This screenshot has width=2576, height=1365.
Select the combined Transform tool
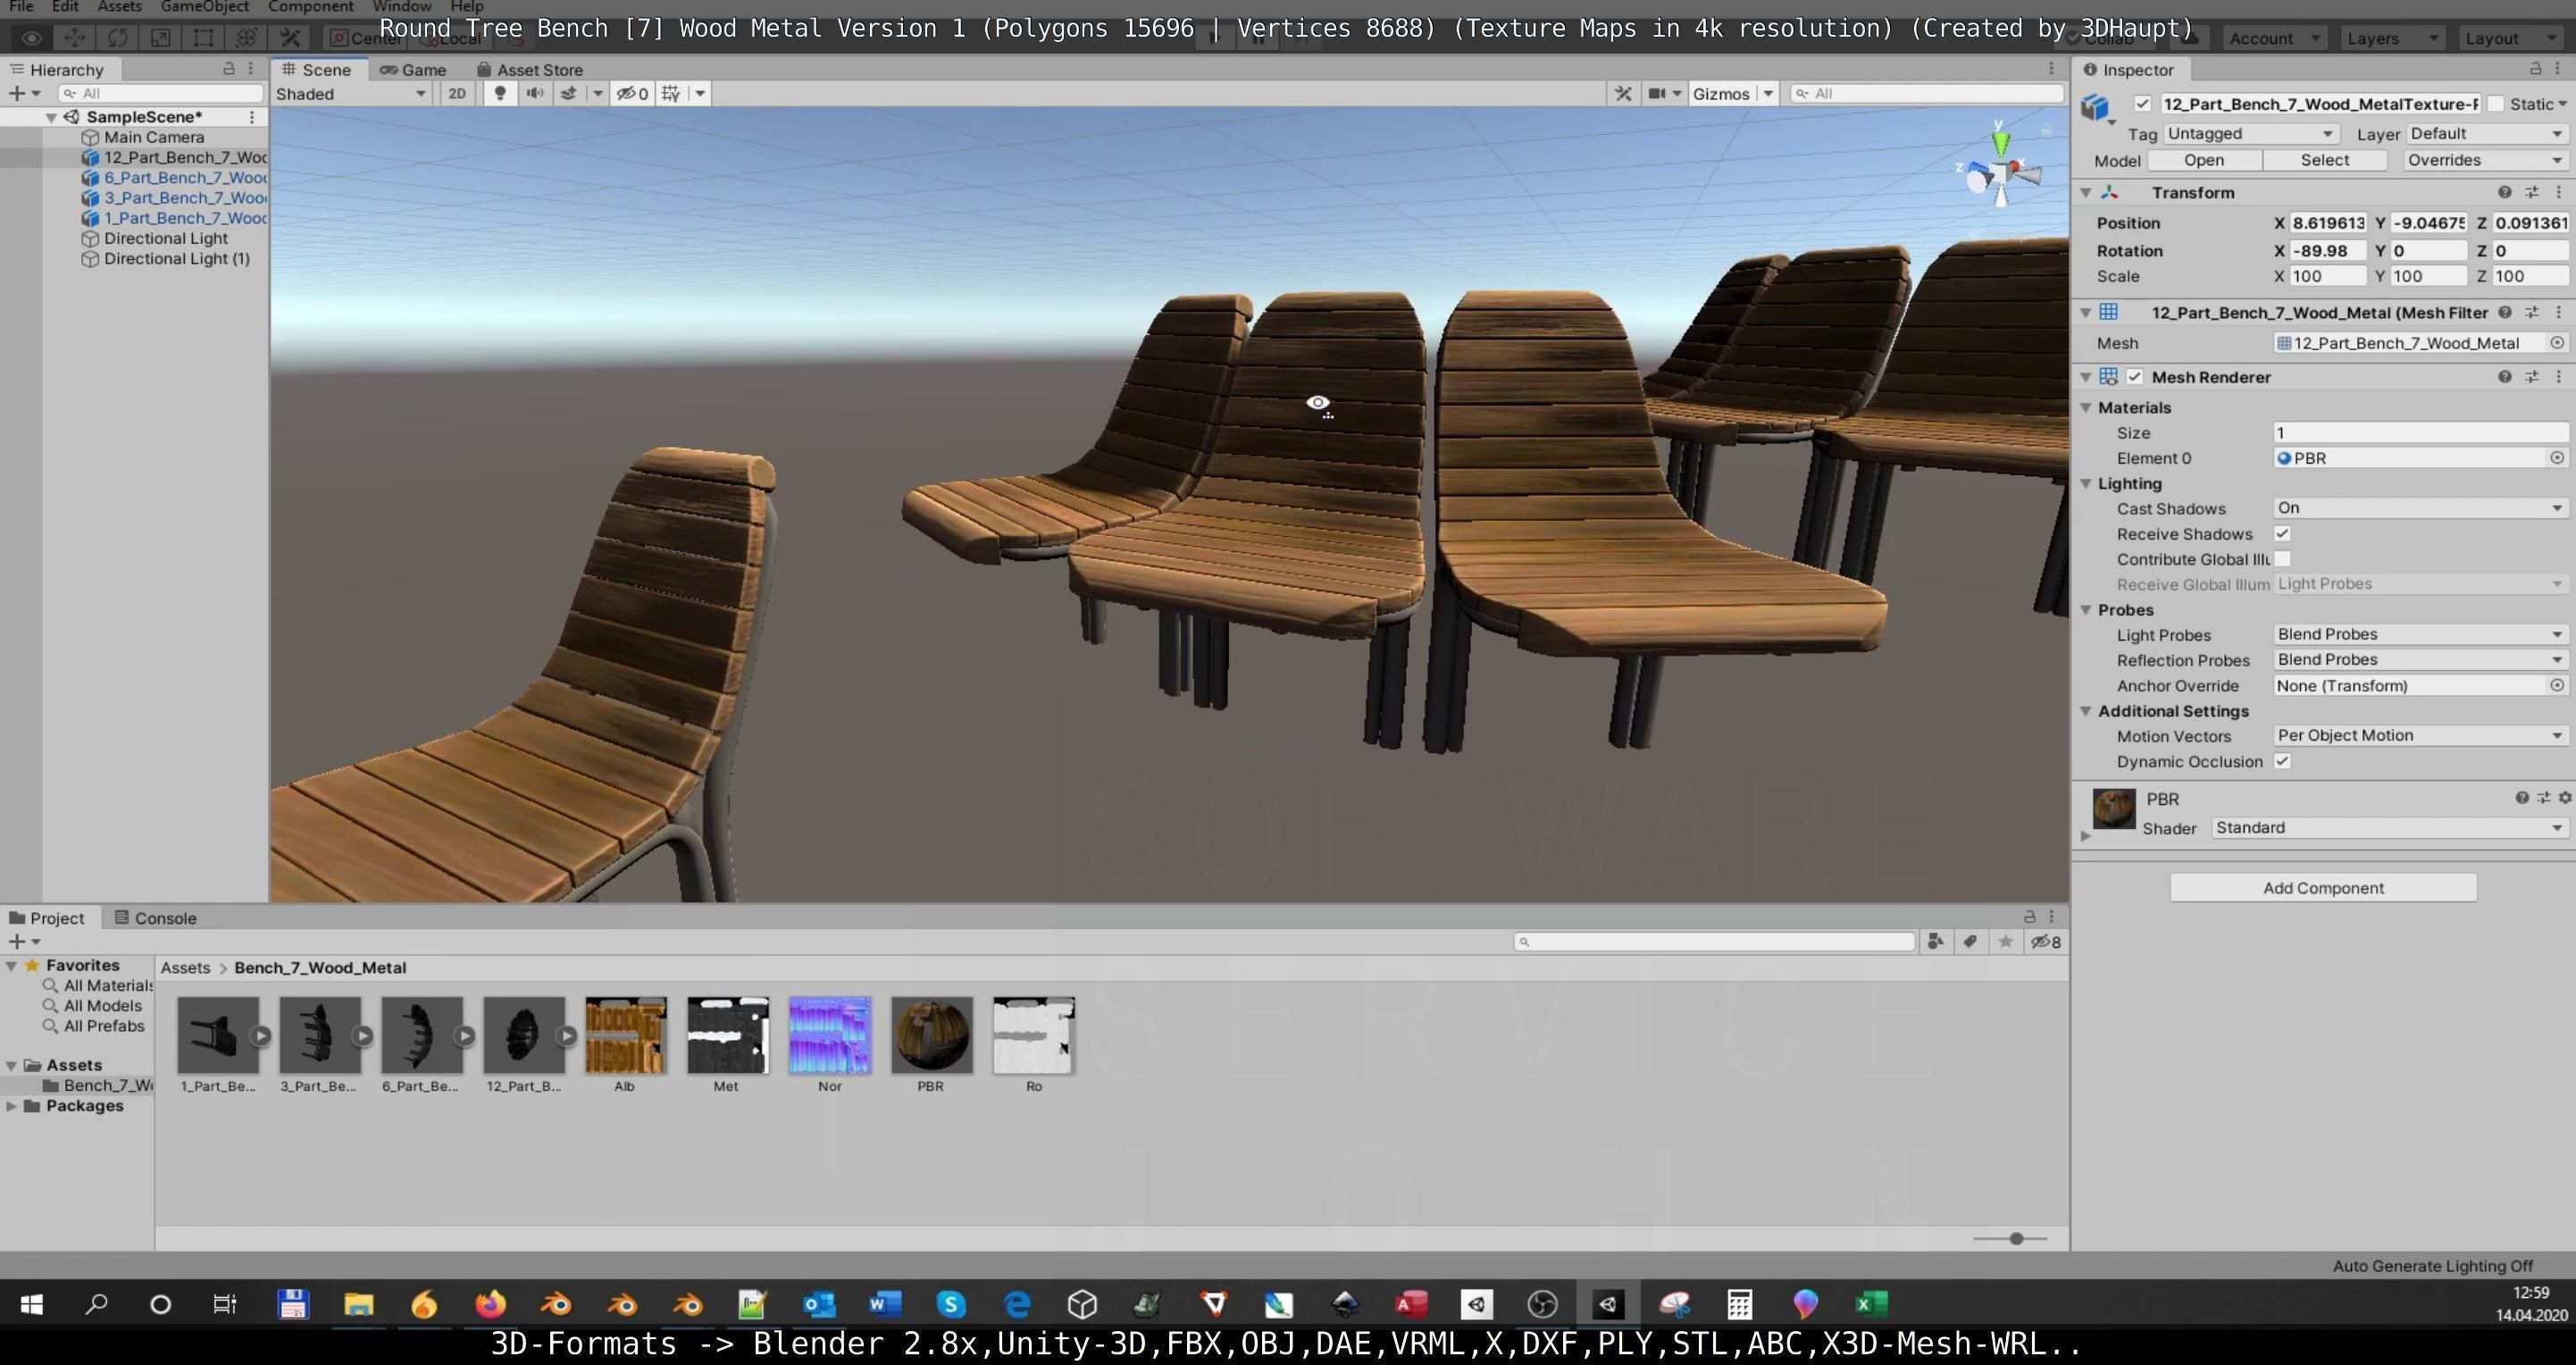coord(246,38)
